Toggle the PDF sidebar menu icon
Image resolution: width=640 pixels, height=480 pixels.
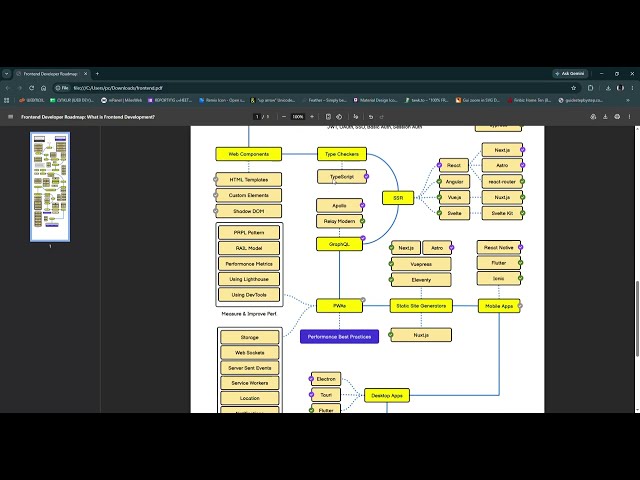tap(11, 117)
